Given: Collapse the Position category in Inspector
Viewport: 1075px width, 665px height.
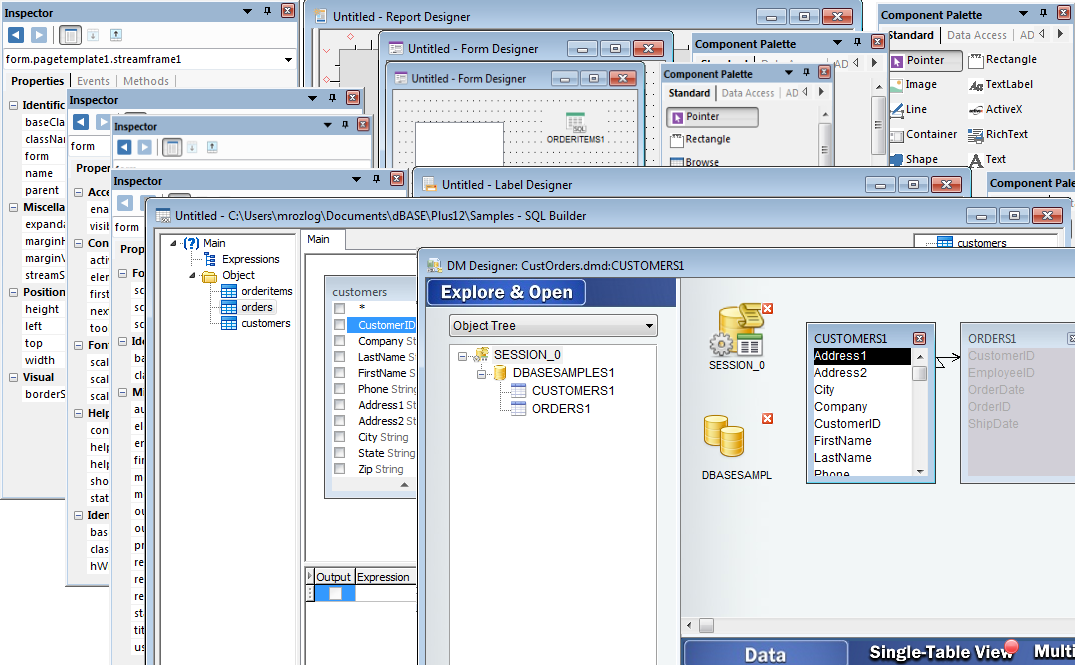Looking at the screenshot, I should point(14,293).
